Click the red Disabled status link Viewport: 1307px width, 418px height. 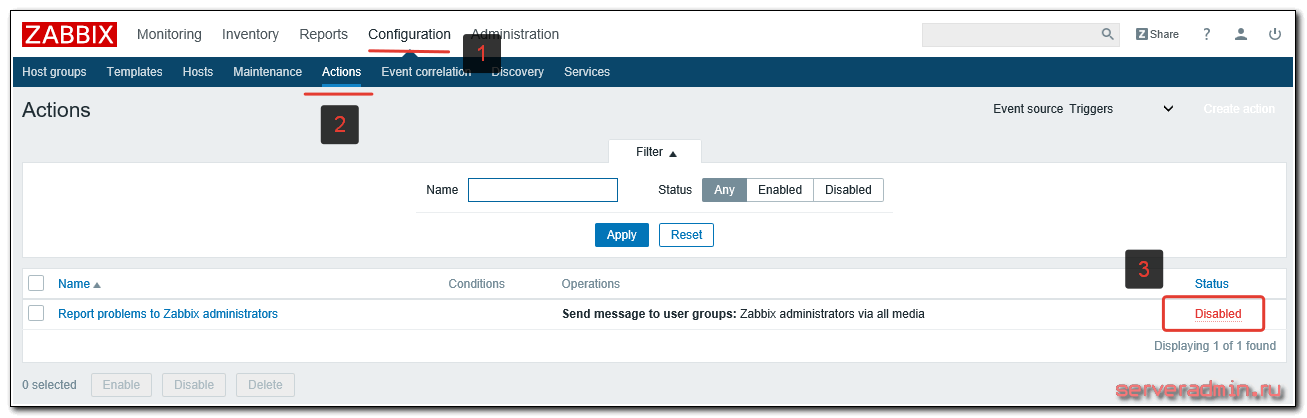(1218, 314)
